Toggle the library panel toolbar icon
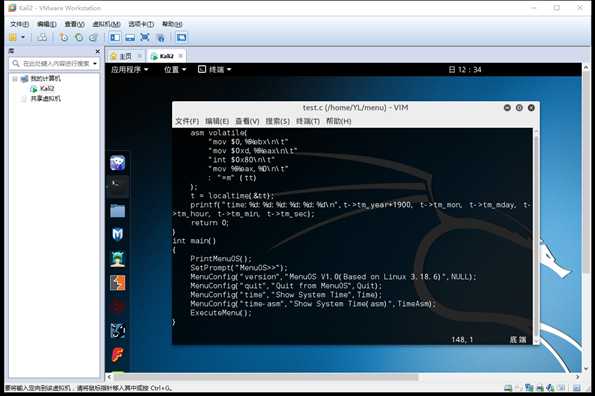Viewport: 595px width, 396px height. click(x=115, y=37)
